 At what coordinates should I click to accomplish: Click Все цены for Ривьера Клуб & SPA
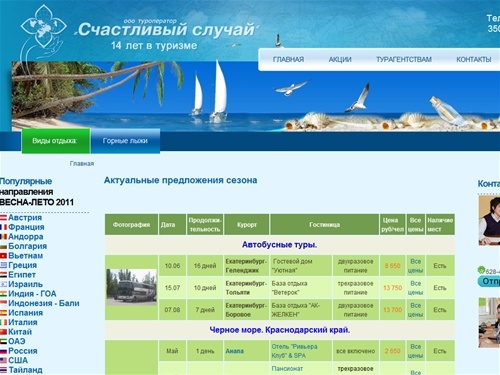(416, 351)
